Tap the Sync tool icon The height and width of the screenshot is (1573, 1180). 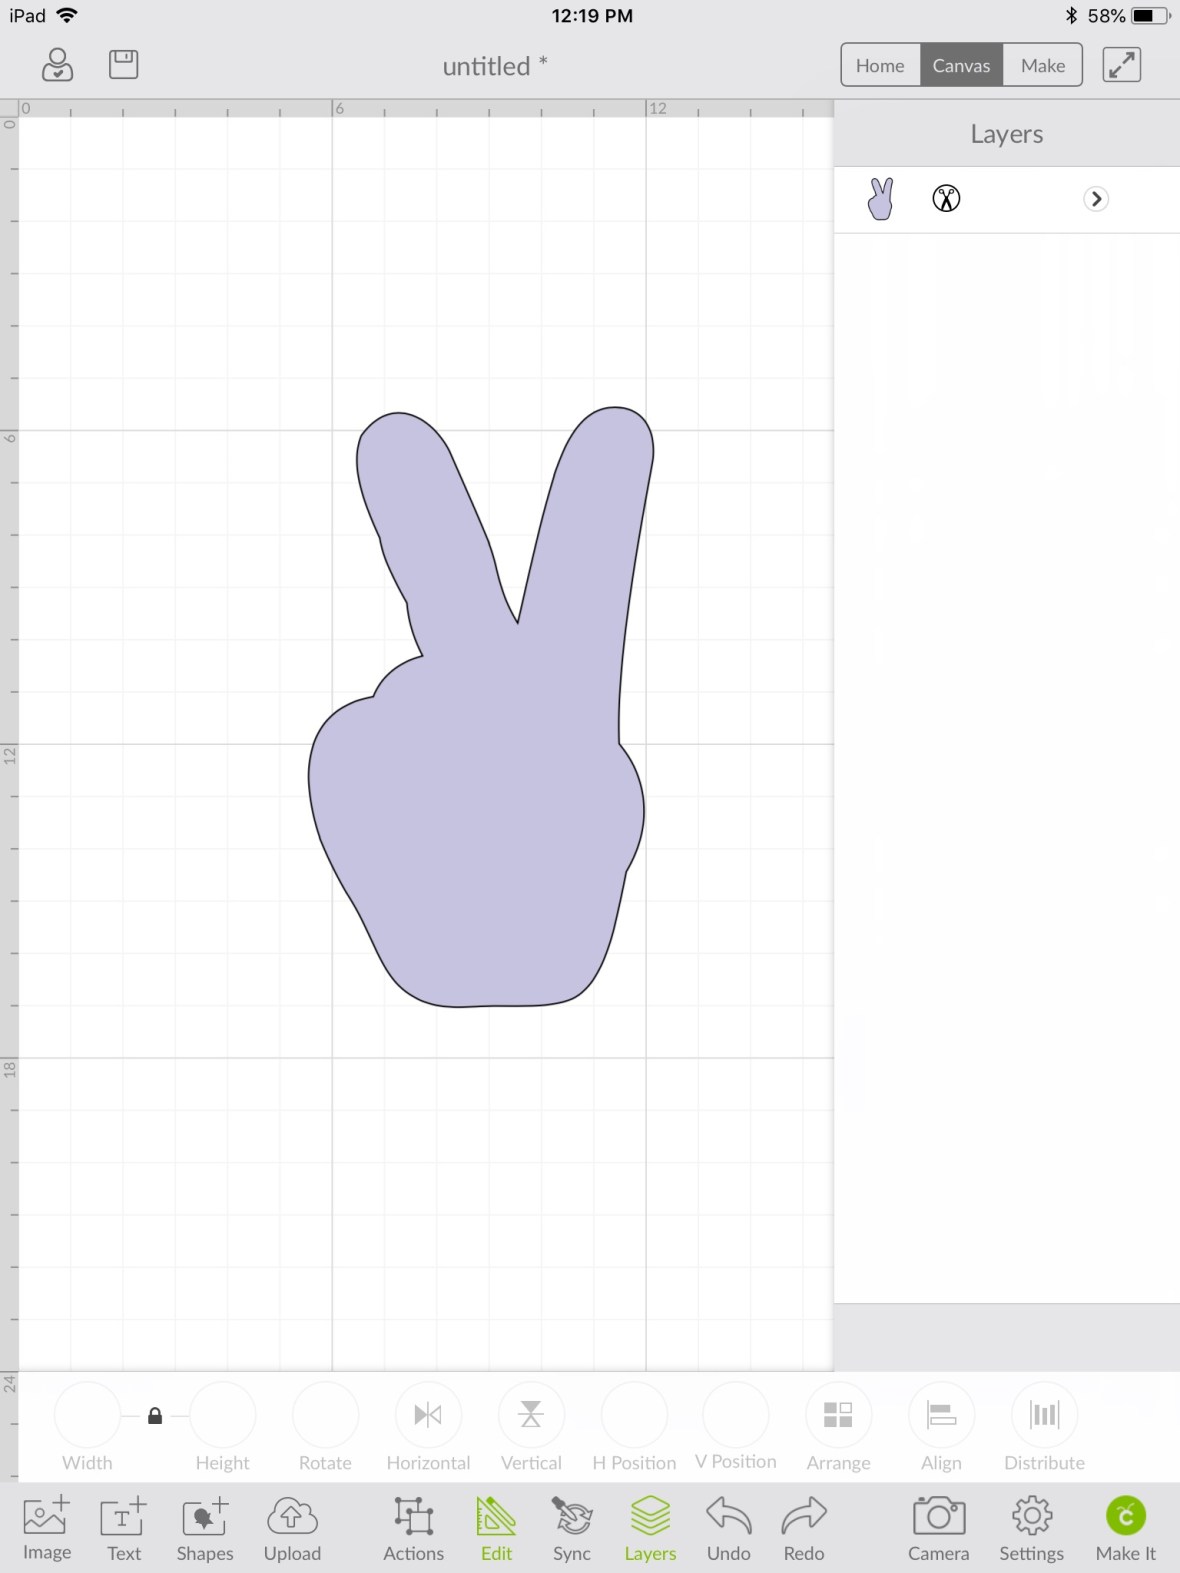tap(571, 1526)
